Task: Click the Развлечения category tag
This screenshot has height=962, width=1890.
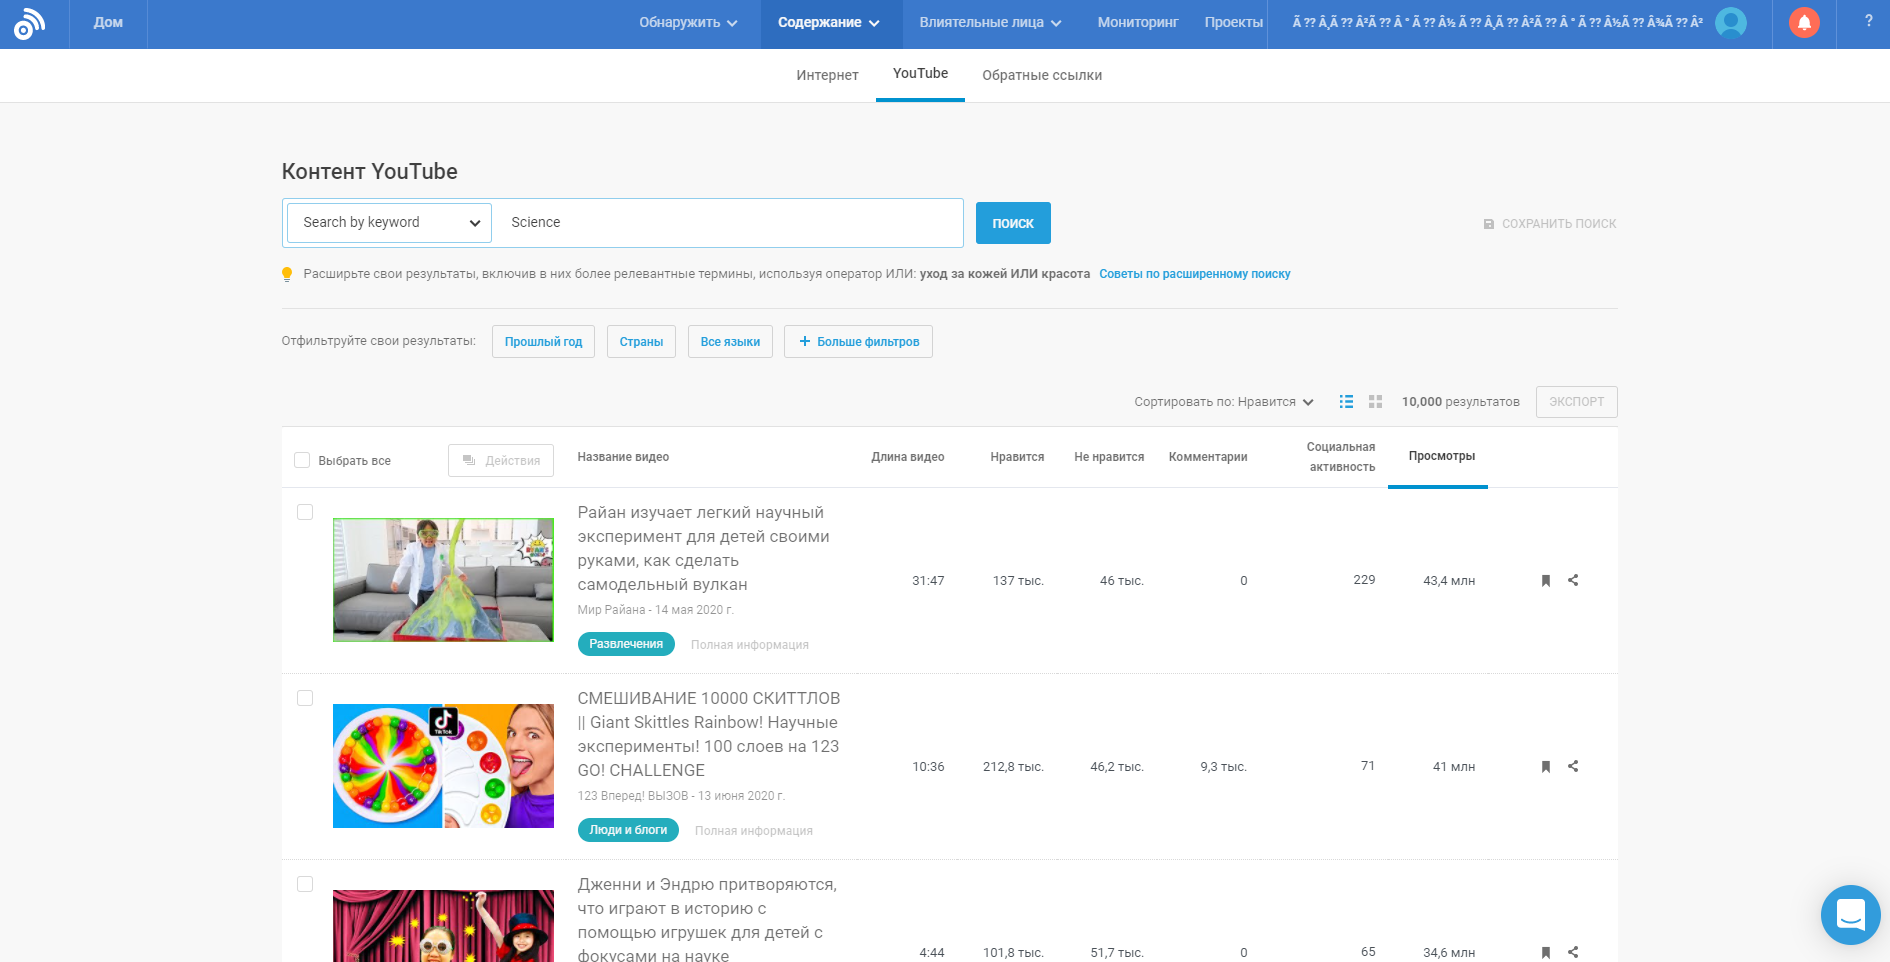Action: (x=626, y=644)
